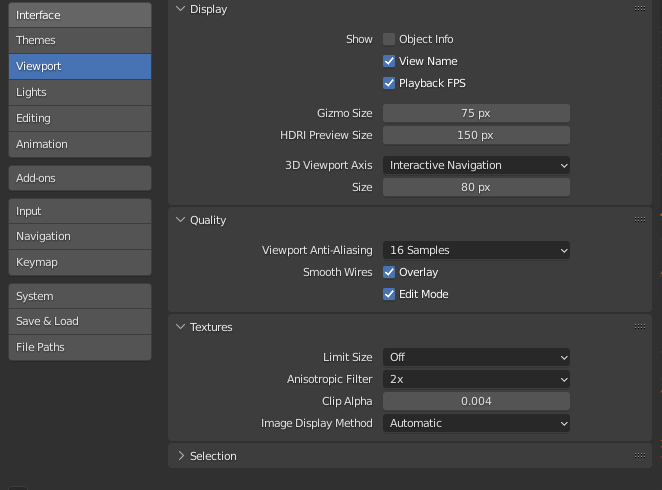Go to the Keymap section
The height and width of the screenshot is (490, 662).
click(x=80, y=262)
